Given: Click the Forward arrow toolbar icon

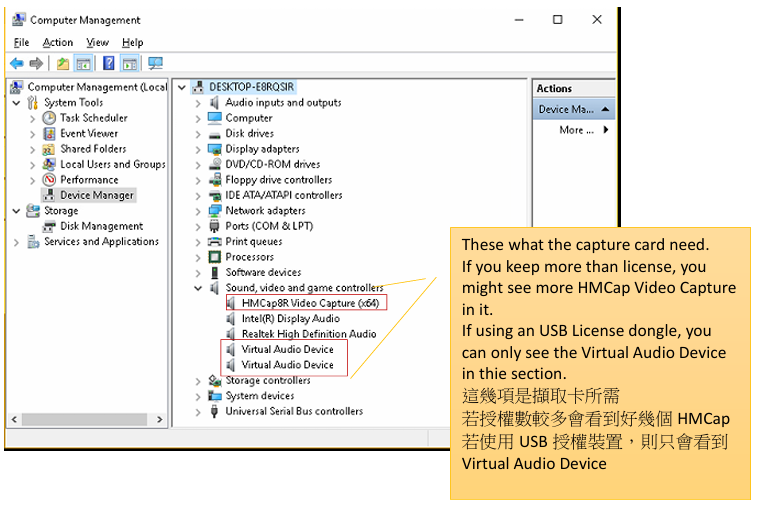Looking at the screenshot, I should coord(36,63).
